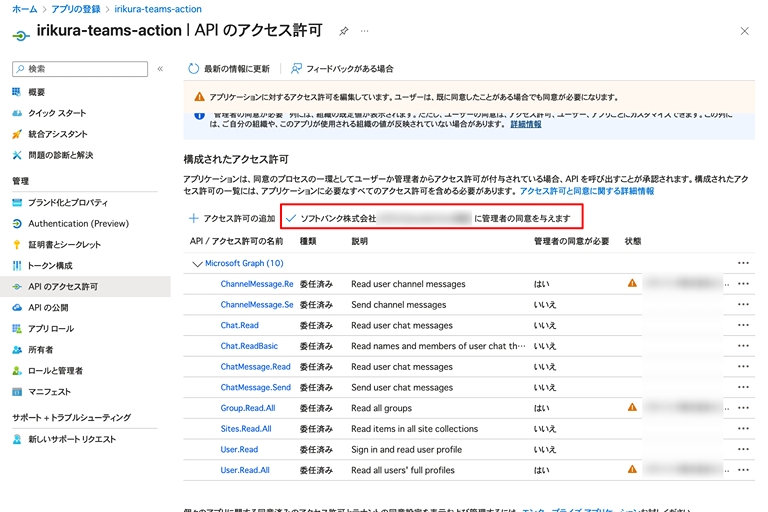
Task: Click ホーム breadcrumb link
Action: coord(24,9)
